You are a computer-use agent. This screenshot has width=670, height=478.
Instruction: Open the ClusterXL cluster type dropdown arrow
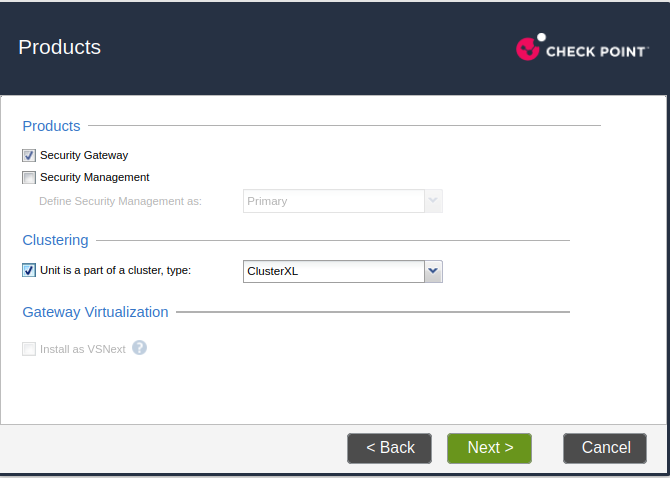coord(433,271)
